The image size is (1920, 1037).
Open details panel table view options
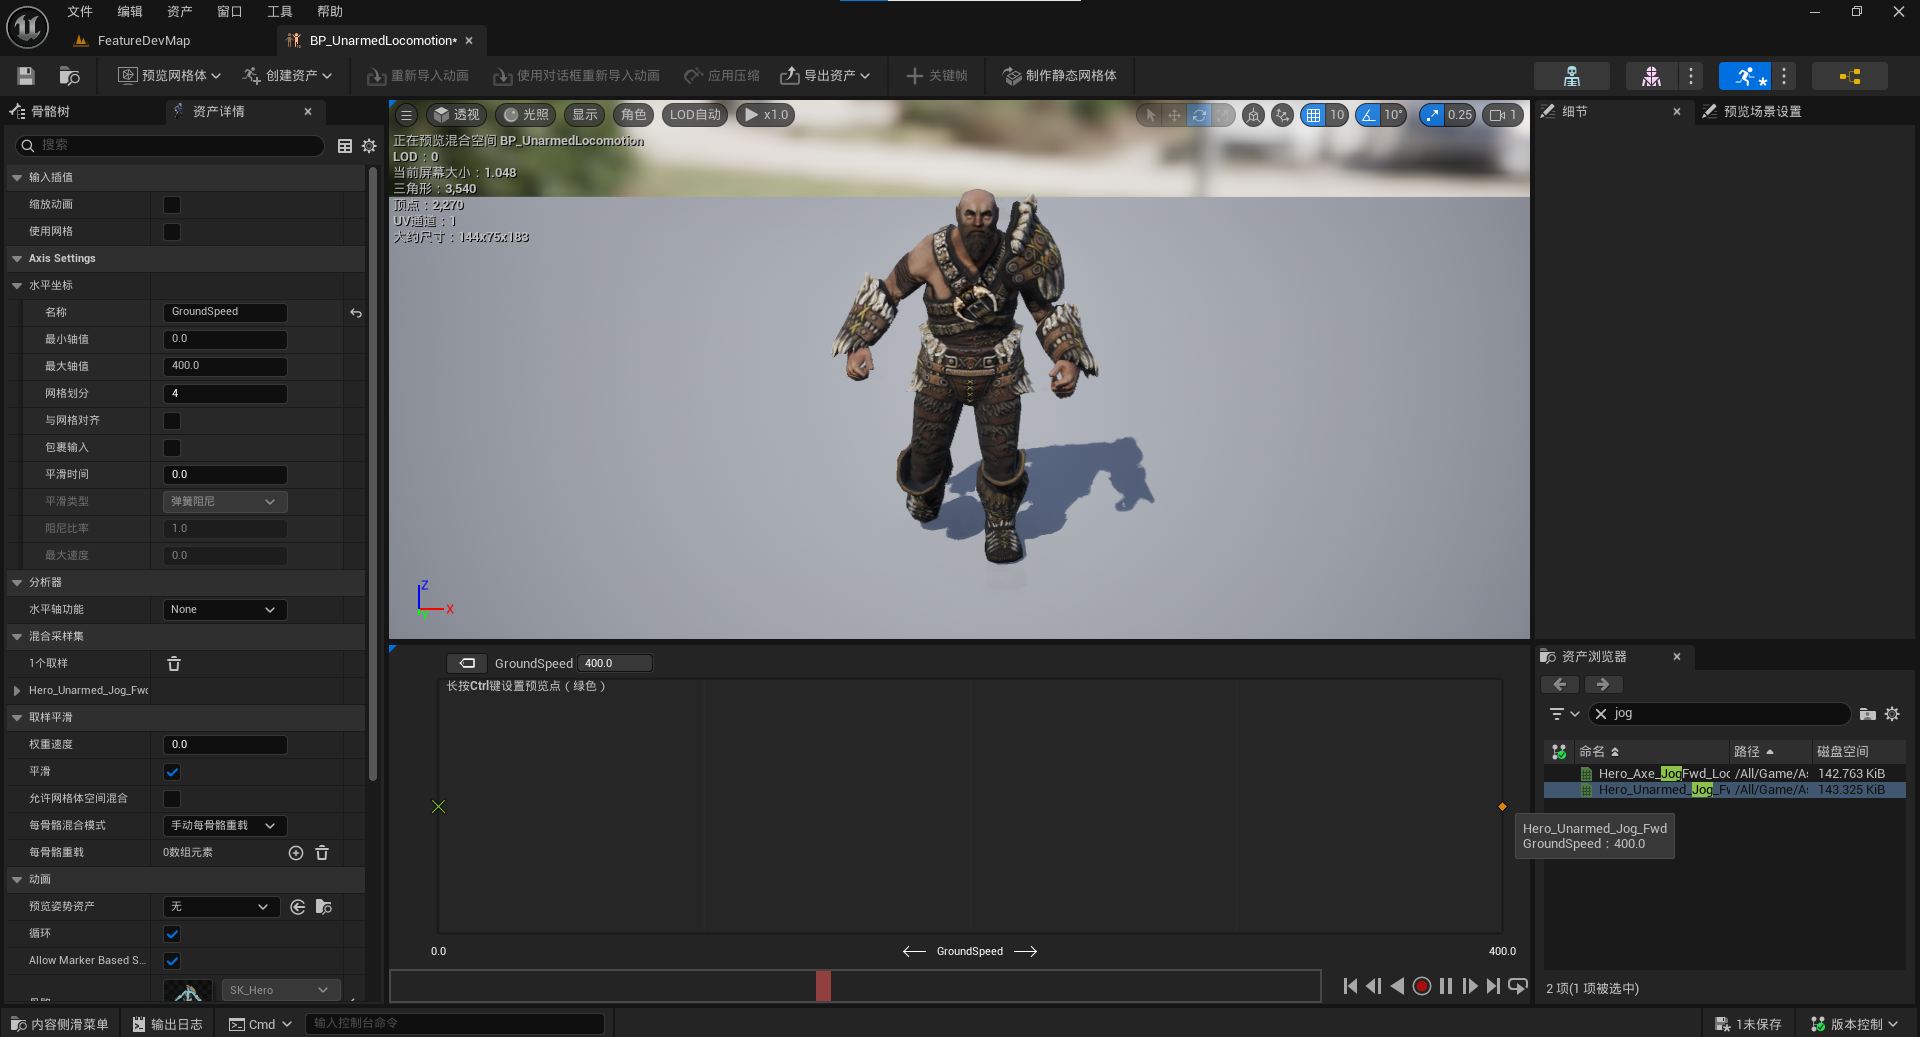(345, 146)
